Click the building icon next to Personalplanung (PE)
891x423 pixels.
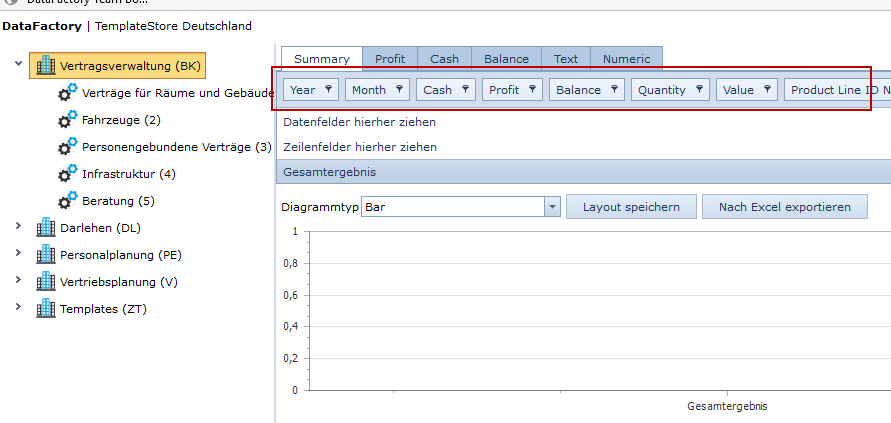(x=46, y=255)
